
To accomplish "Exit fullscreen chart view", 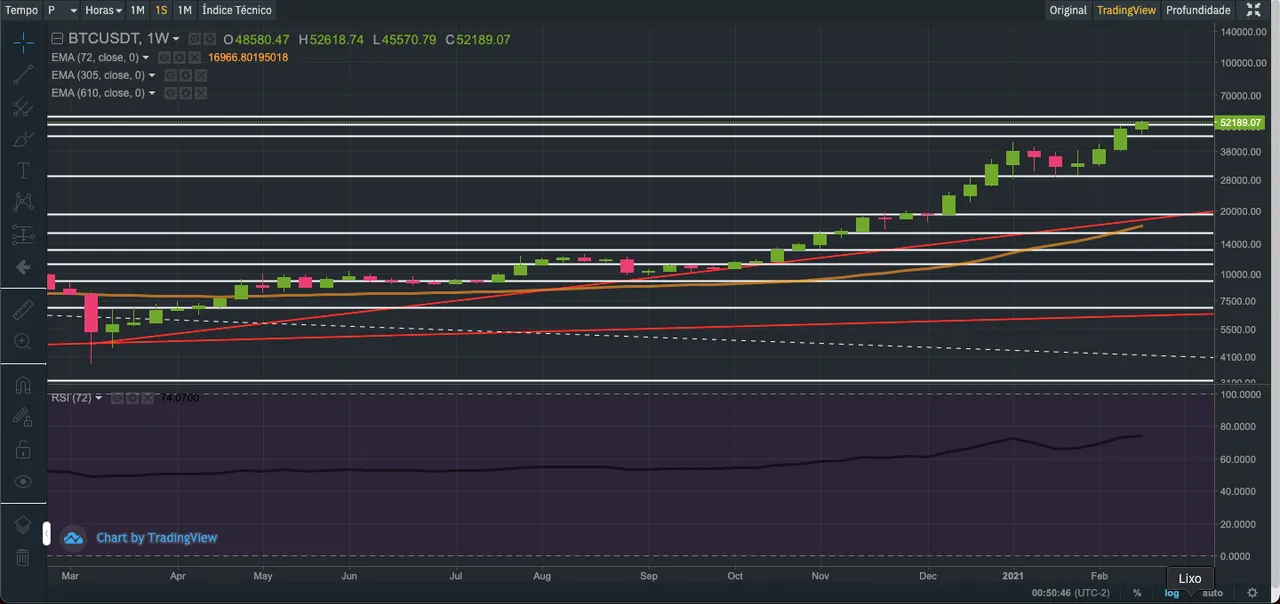I will point(1253,10).
